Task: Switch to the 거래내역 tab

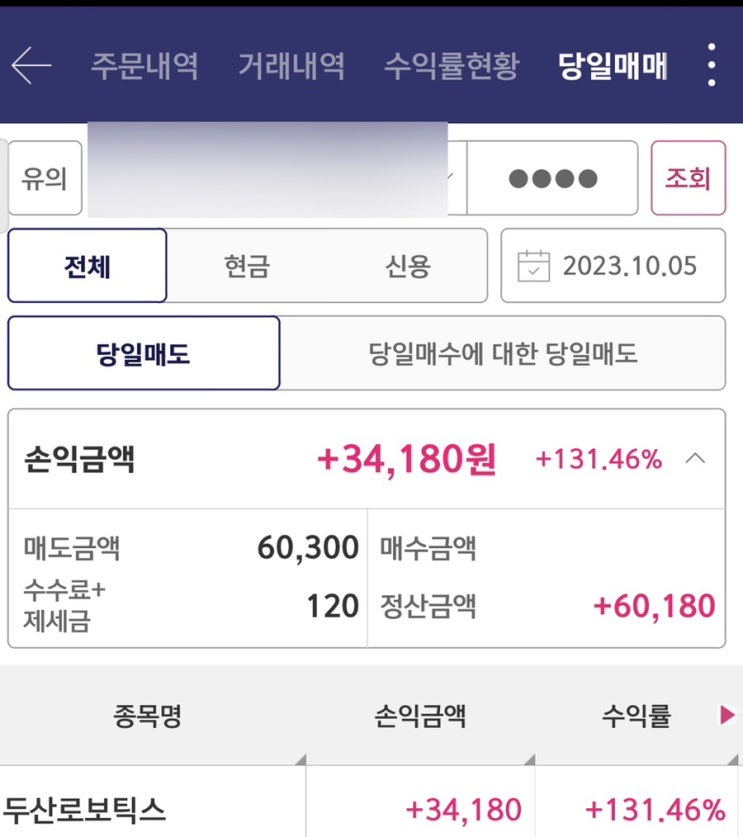Action: click(291, 66)
